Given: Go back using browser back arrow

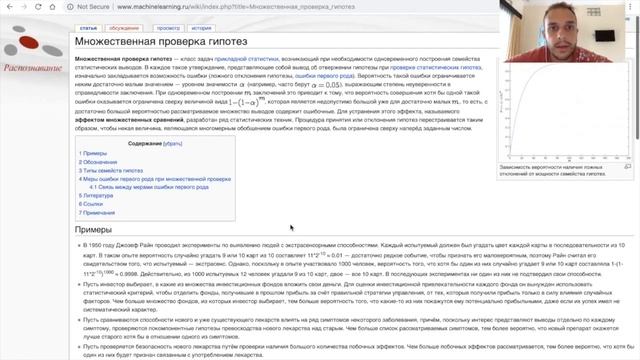Looking at the screenshot, I should tap(10, 7).
